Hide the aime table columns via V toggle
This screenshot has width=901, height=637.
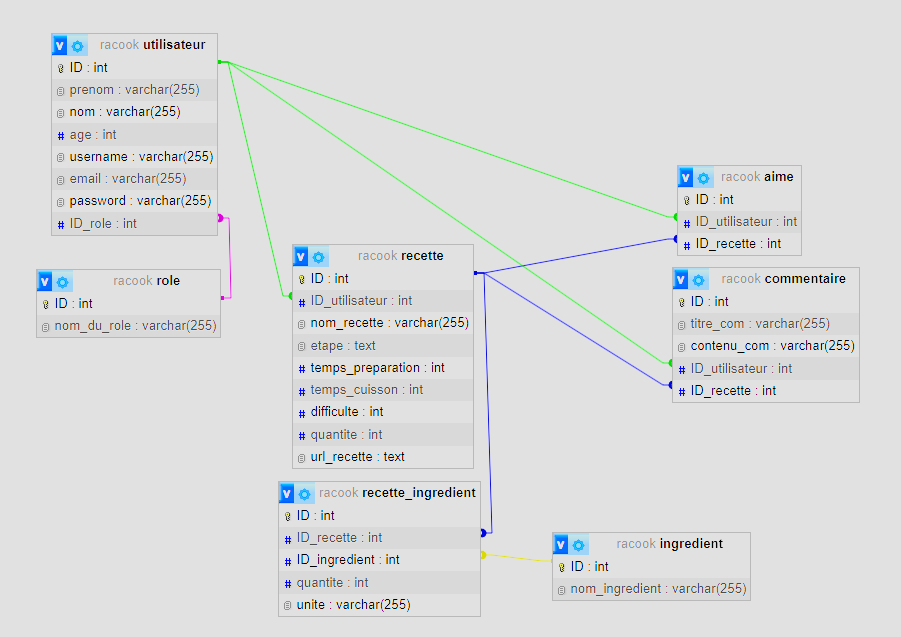(x=686, y=178)
